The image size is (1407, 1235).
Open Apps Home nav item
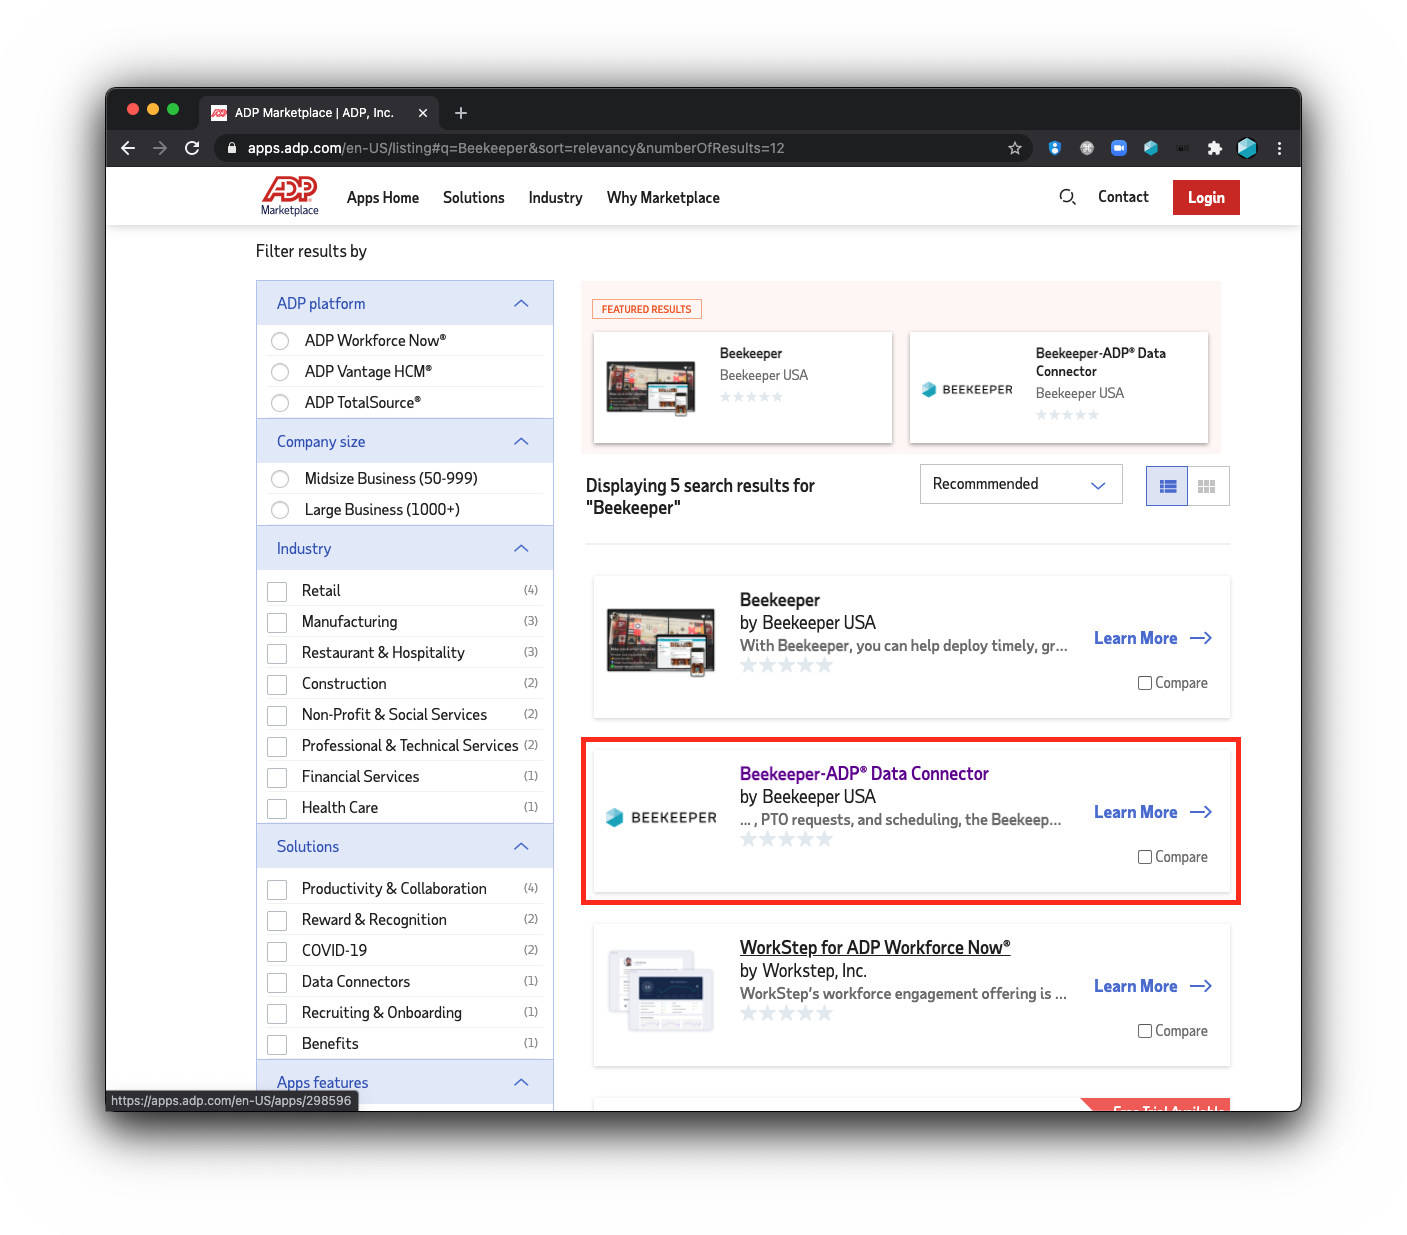pos(383,197)
